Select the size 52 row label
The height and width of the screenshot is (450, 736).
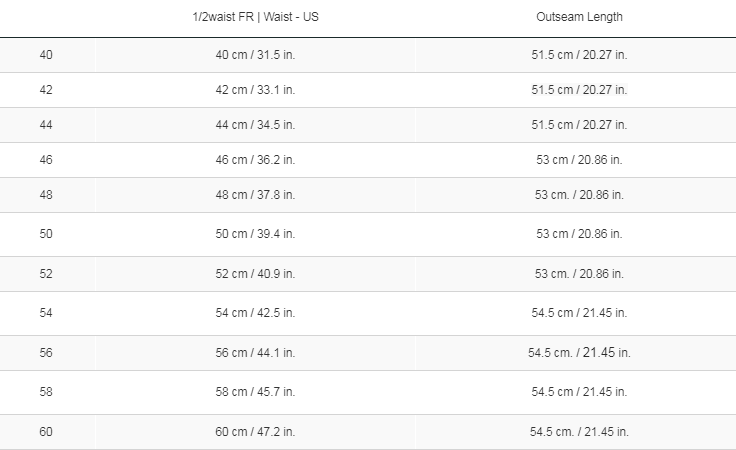46,274
